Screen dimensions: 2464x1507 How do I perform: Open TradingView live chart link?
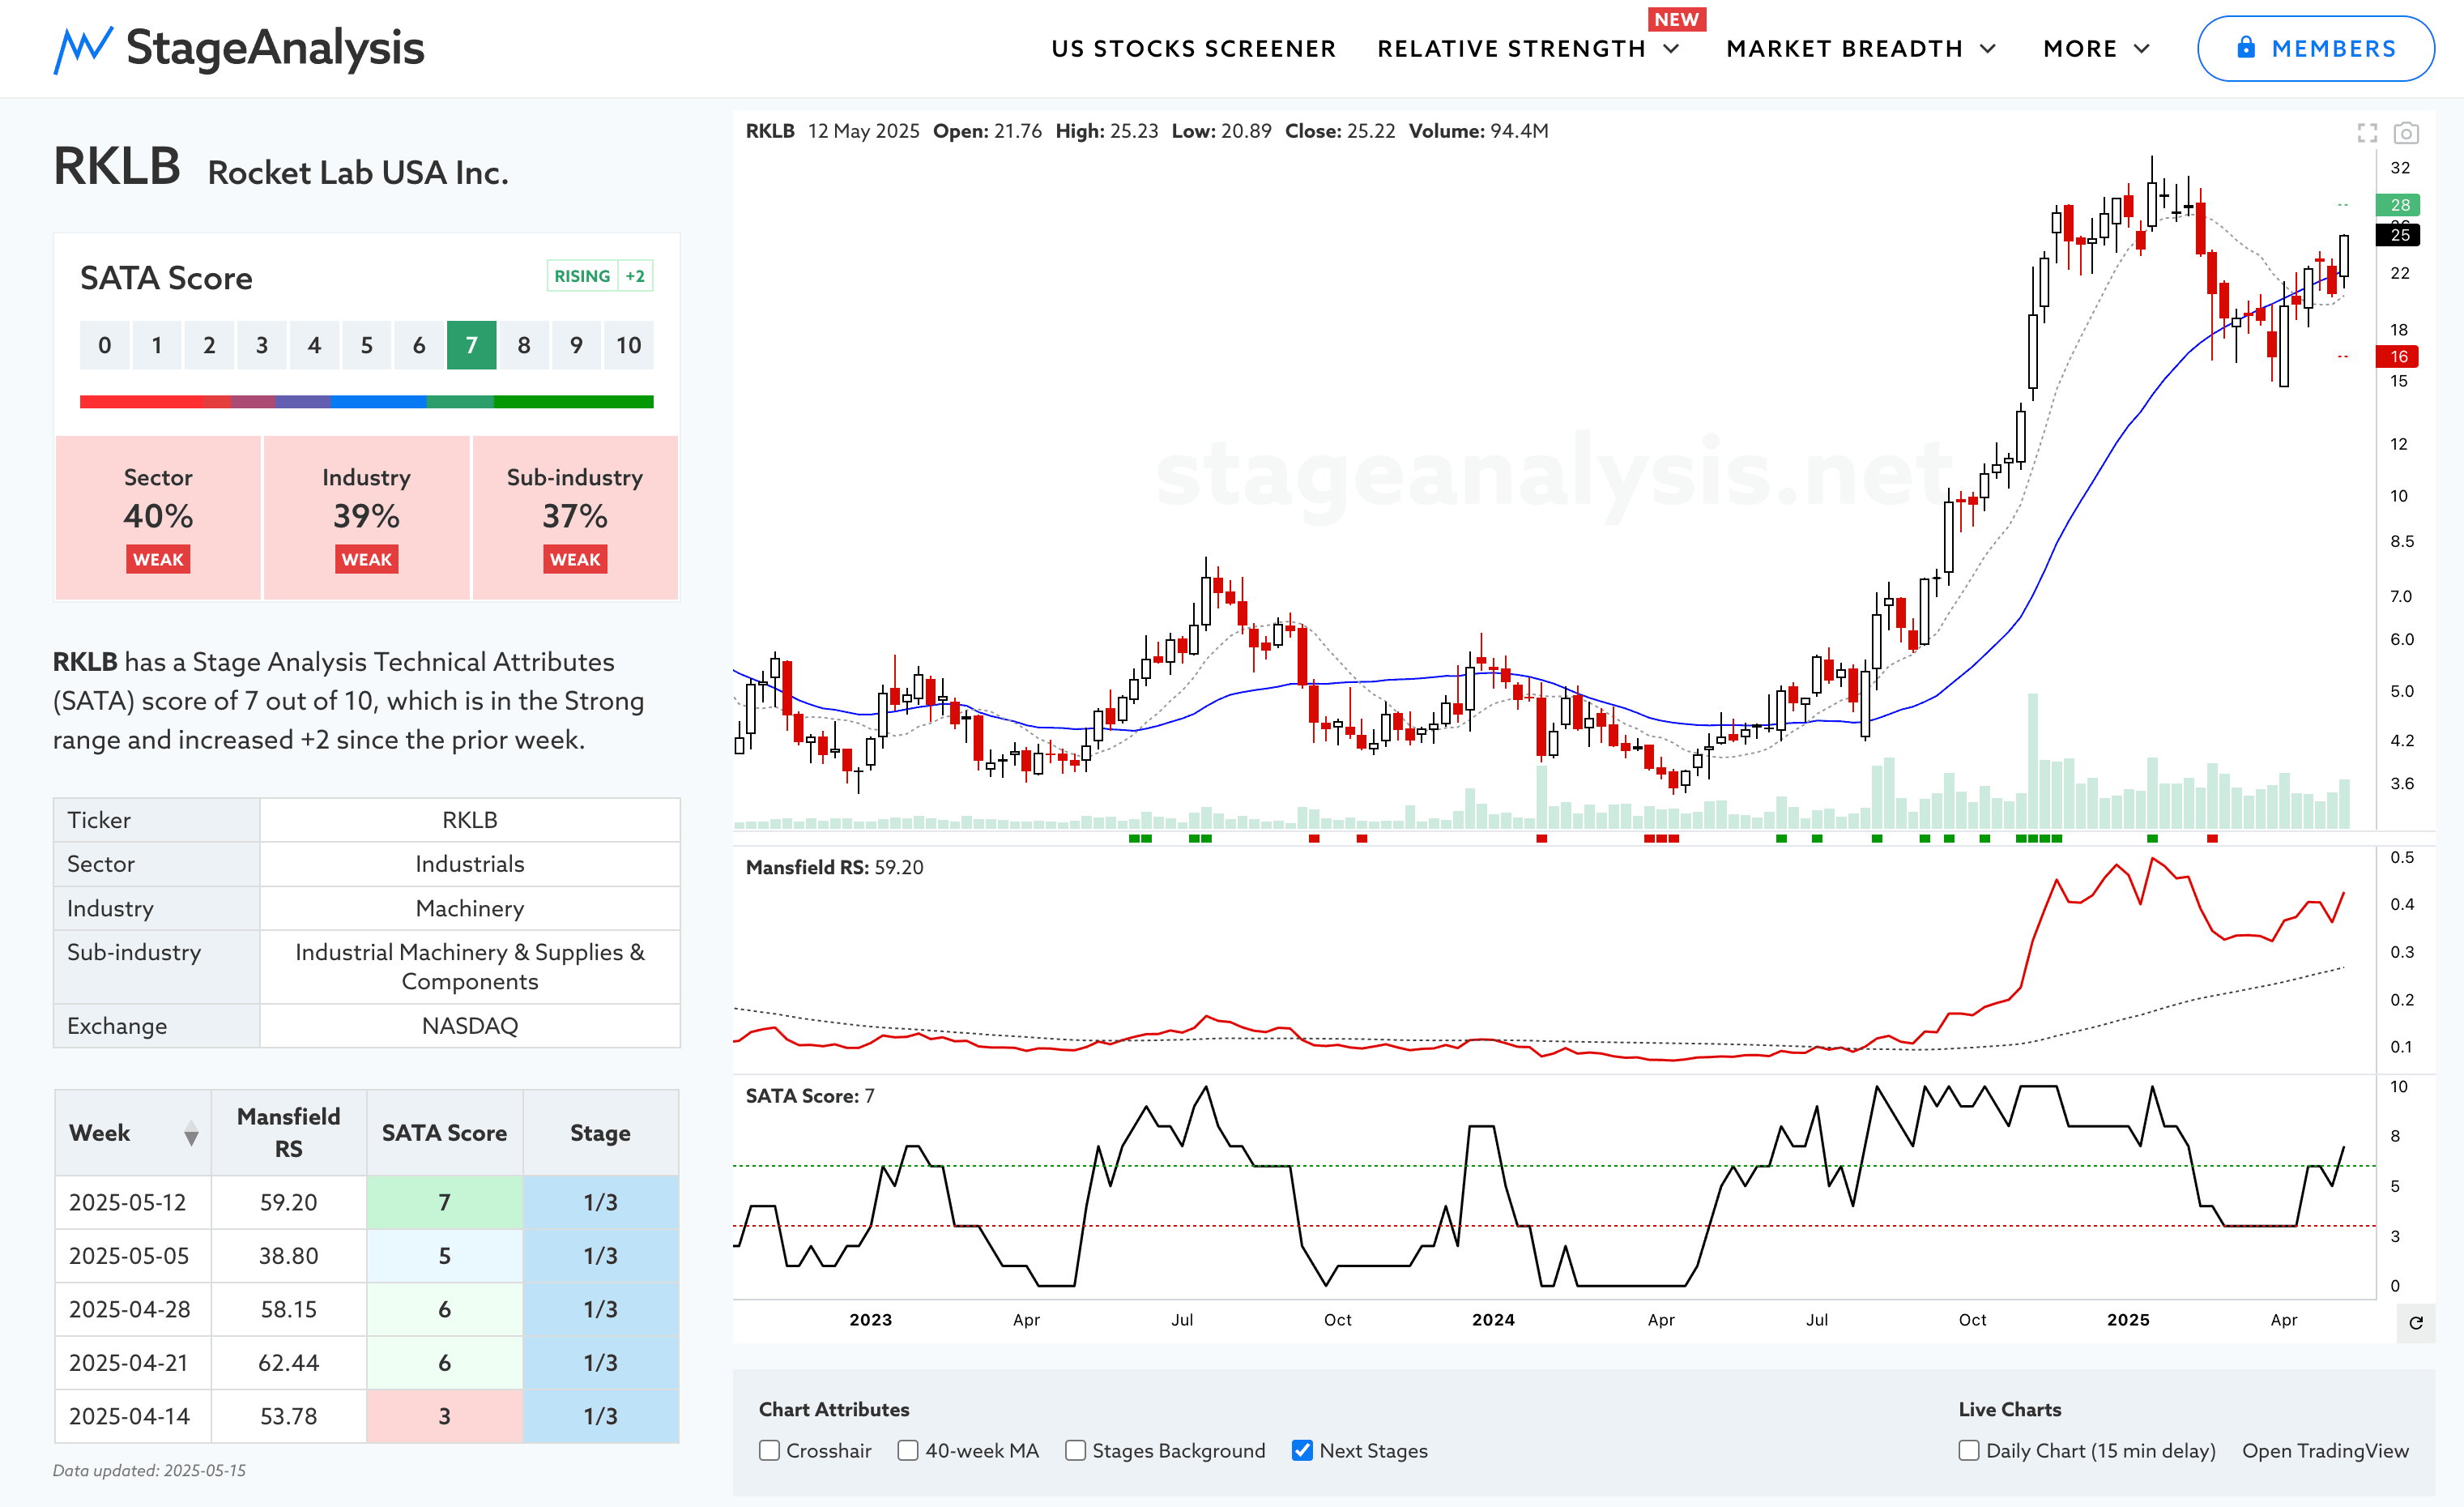[x=2325, y=1451]
